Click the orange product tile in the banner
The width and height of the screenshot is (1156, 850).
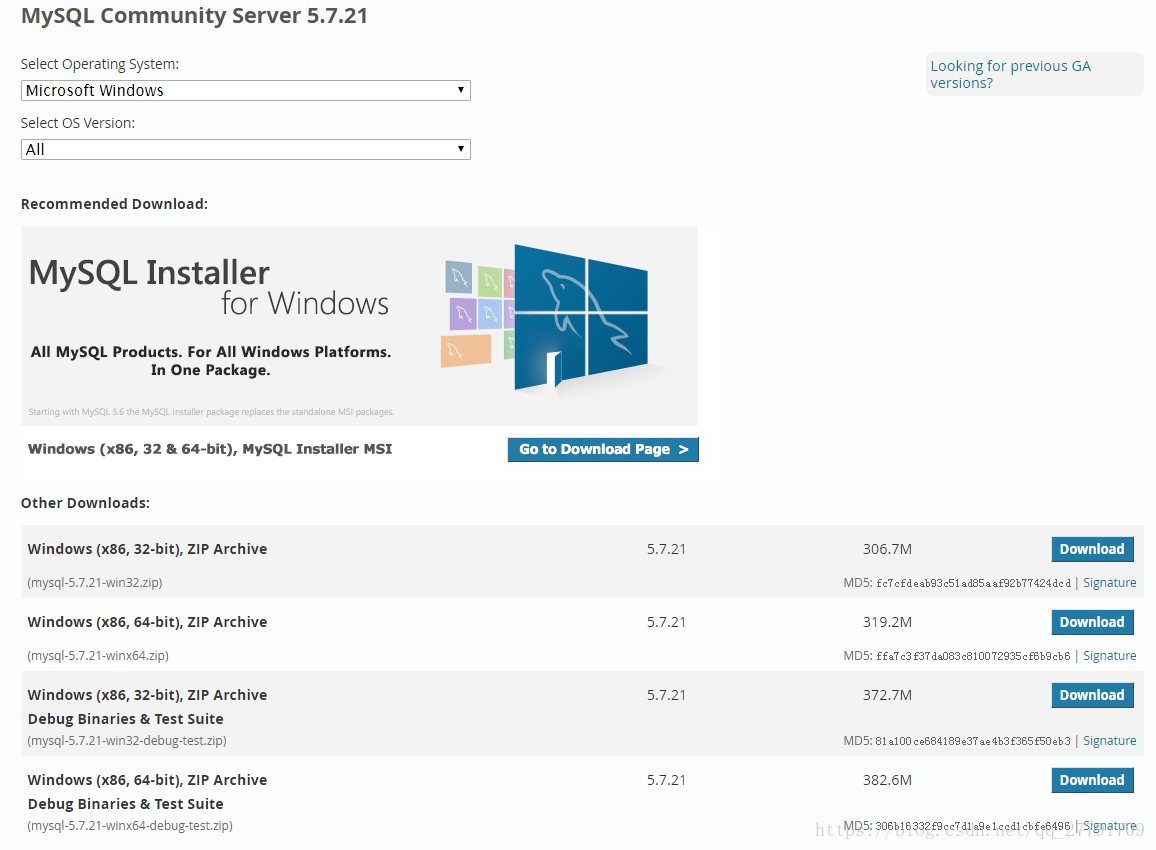(466, 351)
